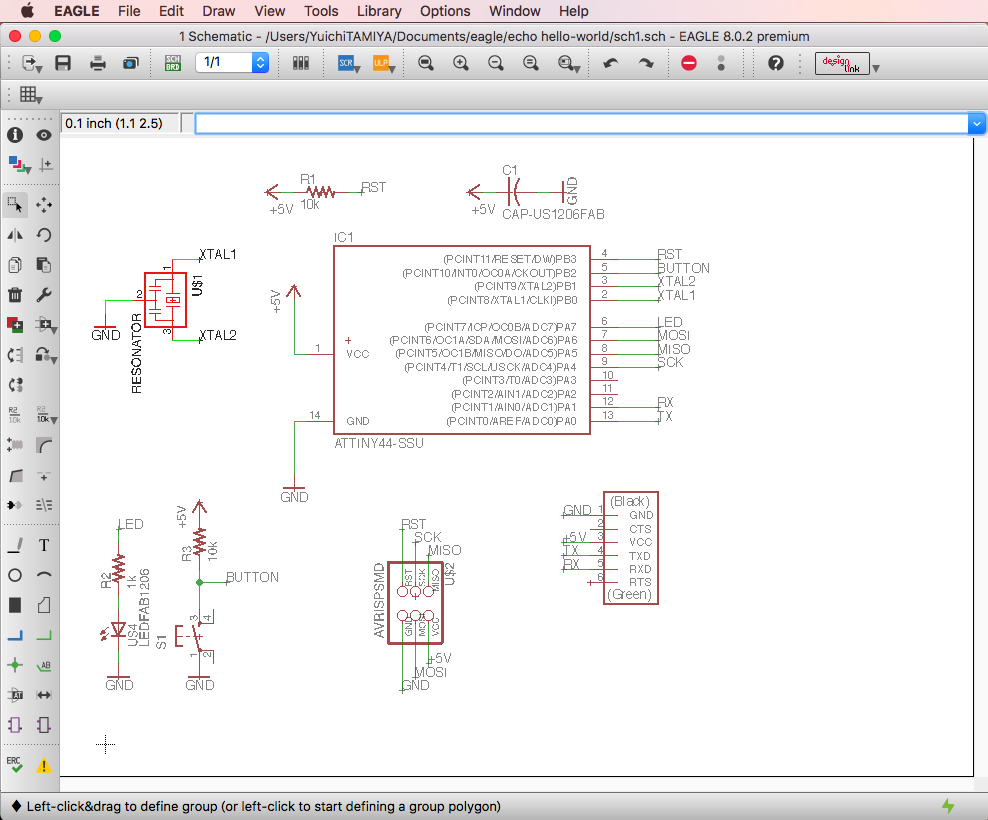Open the CAM processor icon
The width and height of the screenshot is (988, 820).
[130, 63]
